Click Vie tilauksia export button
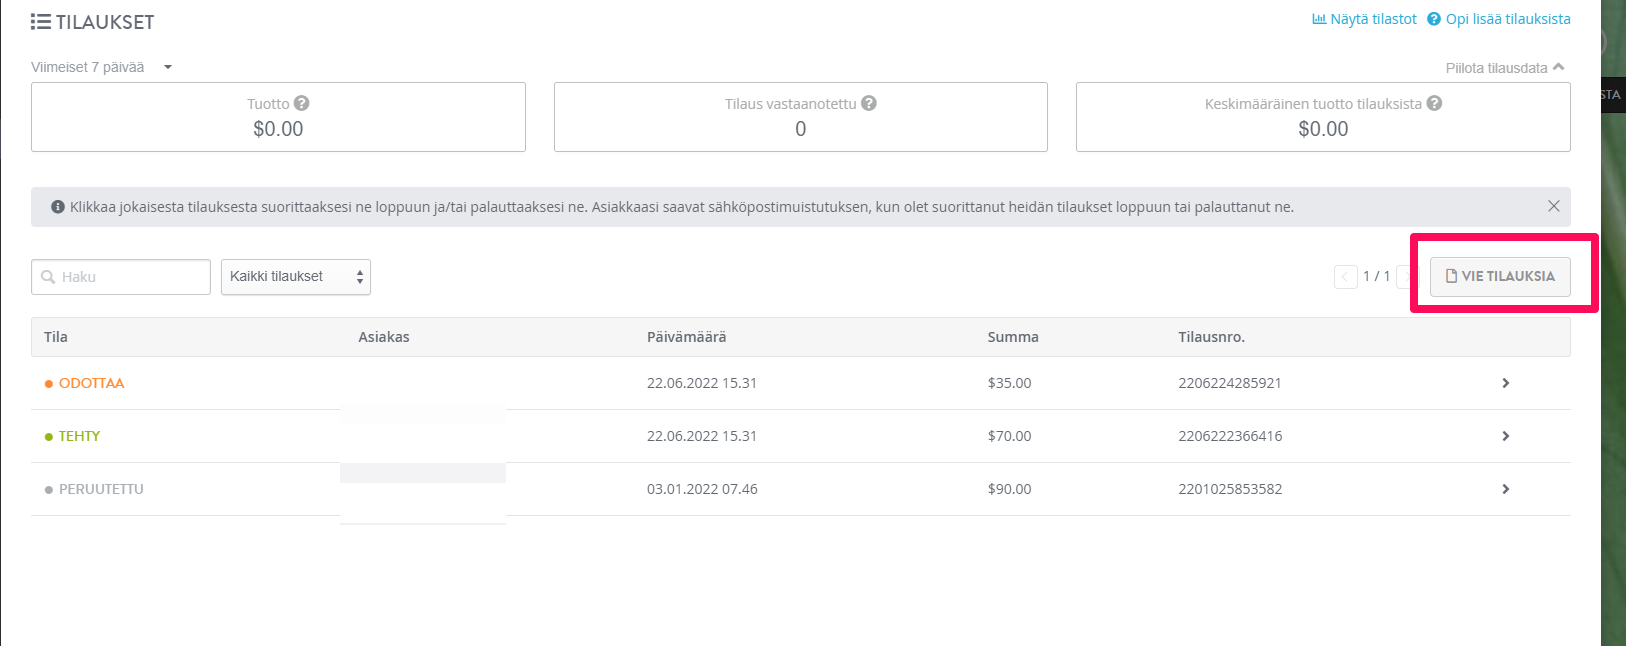This screenshot has width=1626, height=646. point(1500,276)
